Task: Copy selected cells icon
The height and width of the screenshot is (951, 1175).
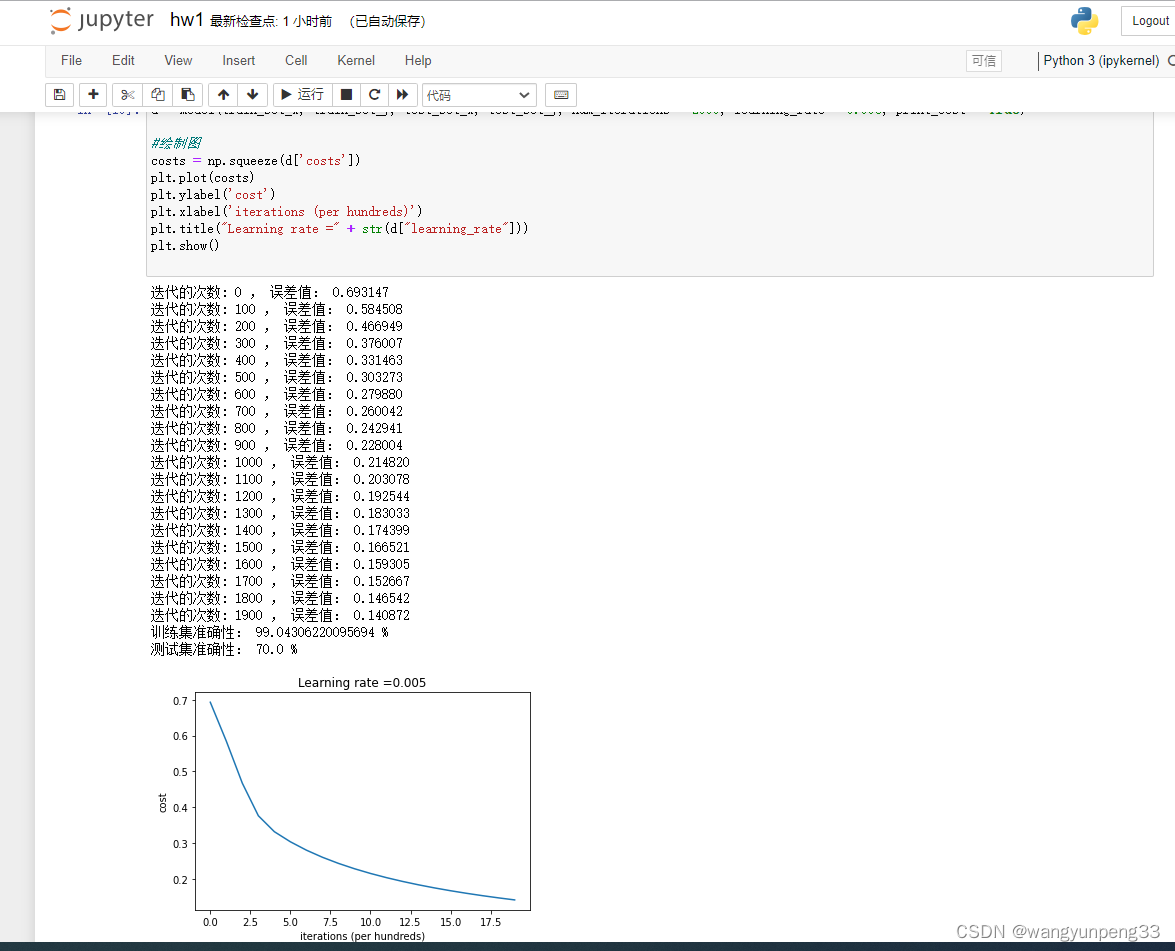Action: [x=157, y=94]
